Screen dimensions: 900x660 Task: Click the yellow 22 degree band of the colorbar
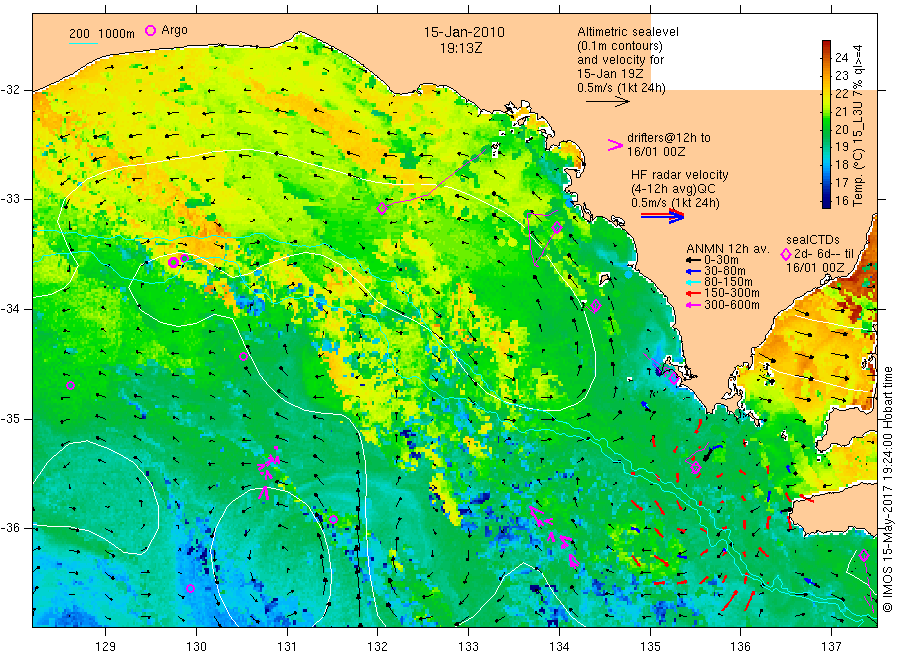tap(827, 93)
